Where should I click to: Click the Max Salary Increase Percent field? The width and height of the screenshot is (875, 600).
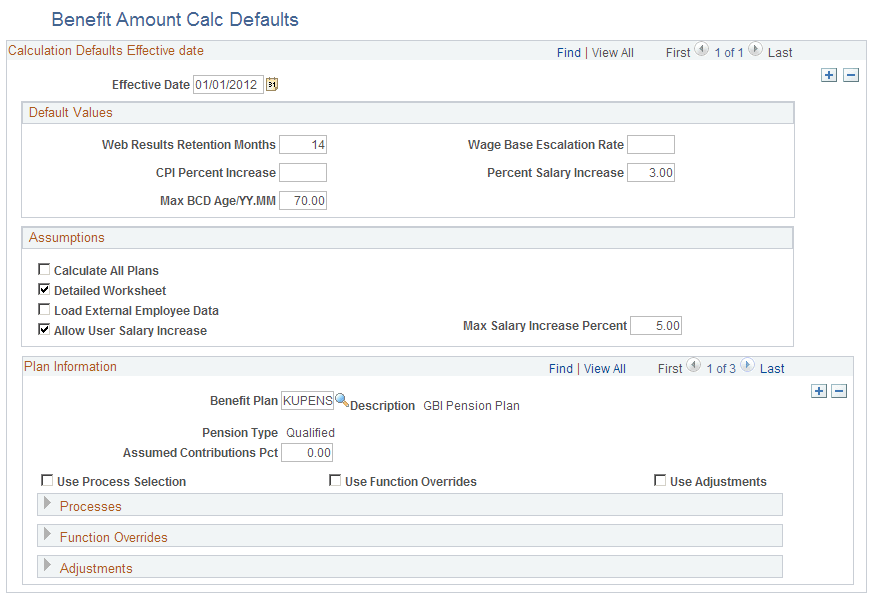[655, 325]
